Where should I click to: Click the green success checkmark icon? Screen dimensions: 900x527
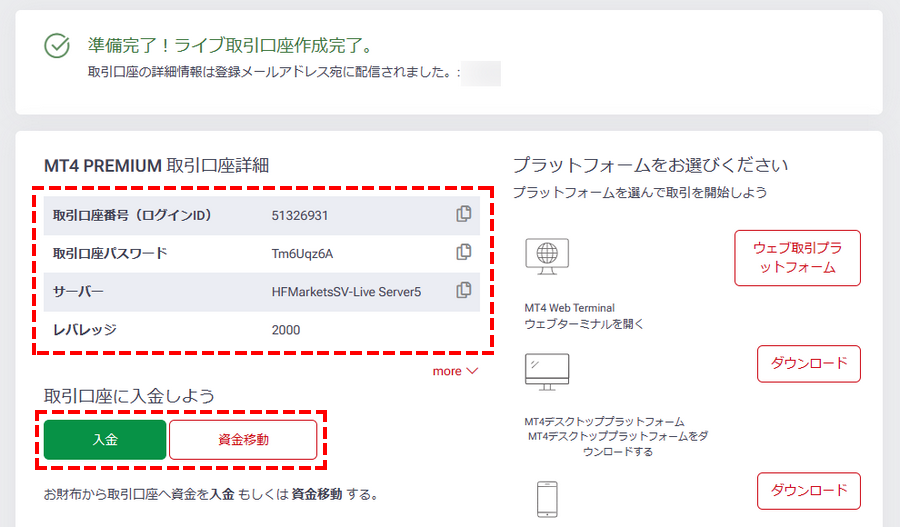coord(57,45)
